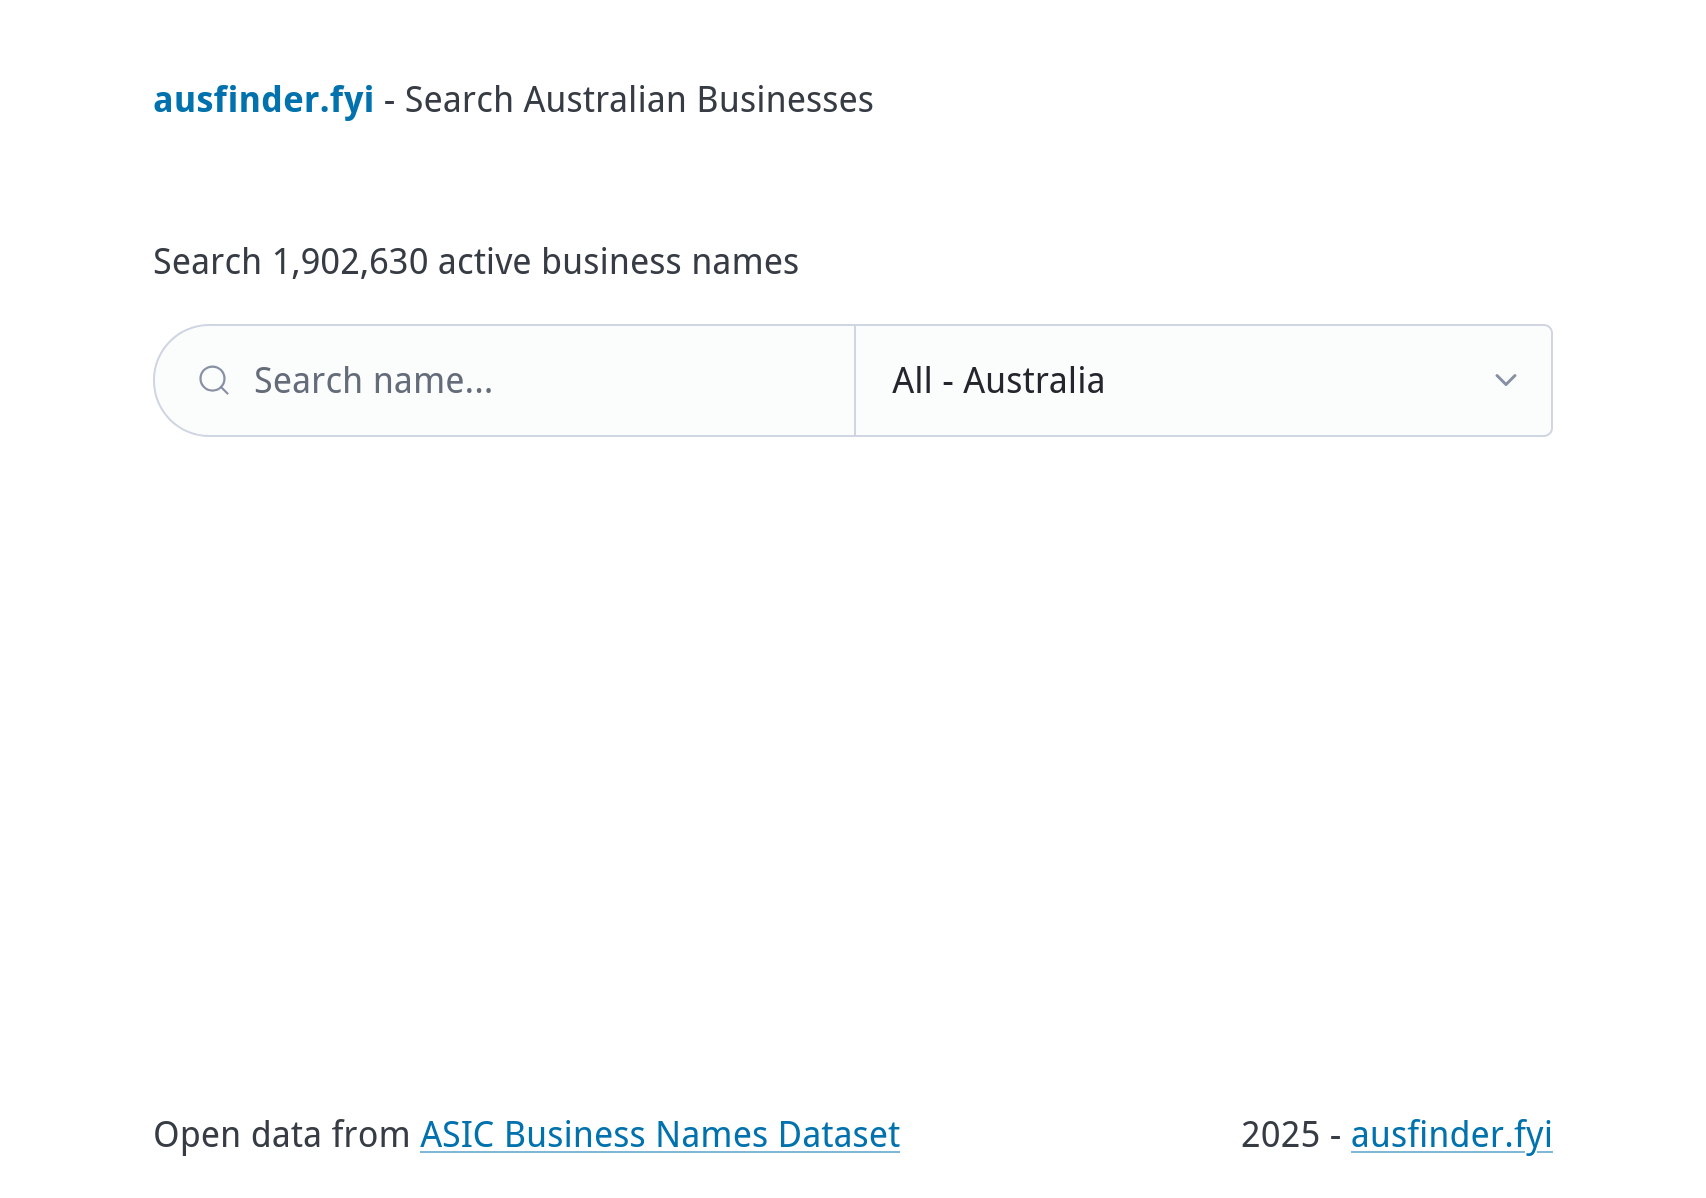Visit the ASIC Business Names Dataset link
The image size is (1706, 1198).
[659, 1135]
